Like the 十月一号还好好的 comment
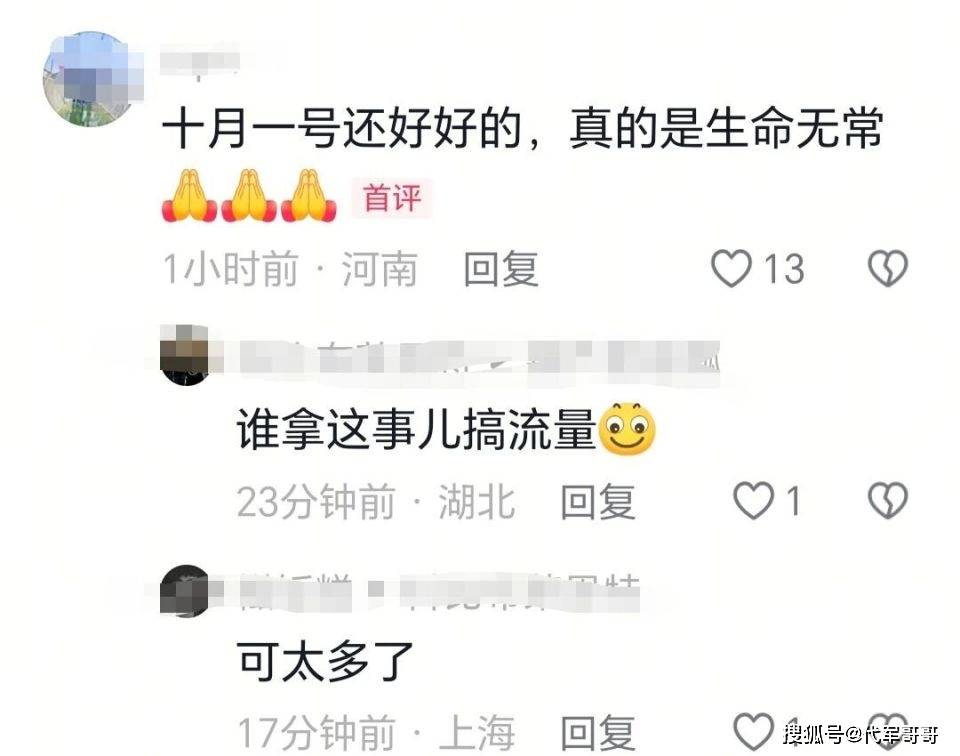The width and height of the screenshot is (960, 756). tap(731, 269)
